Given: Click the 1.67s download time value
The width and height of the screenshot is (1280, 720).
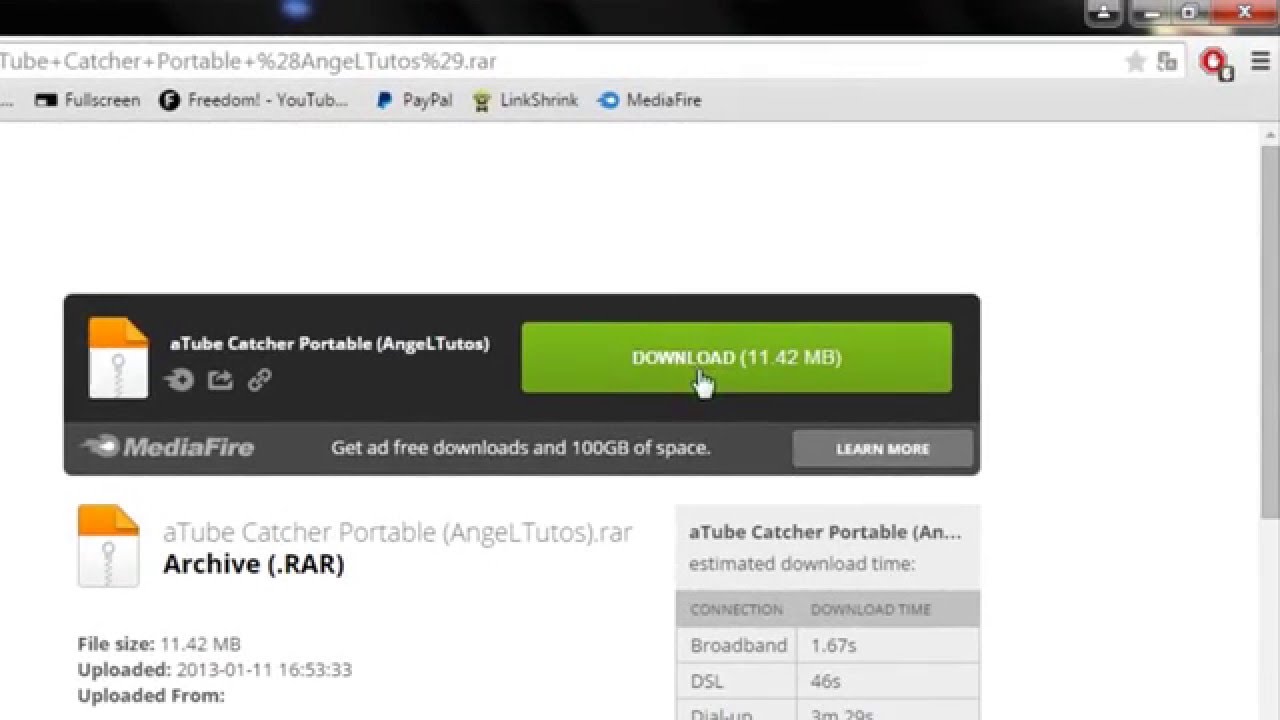Looking at the screenshot, I should pos(834,646).
